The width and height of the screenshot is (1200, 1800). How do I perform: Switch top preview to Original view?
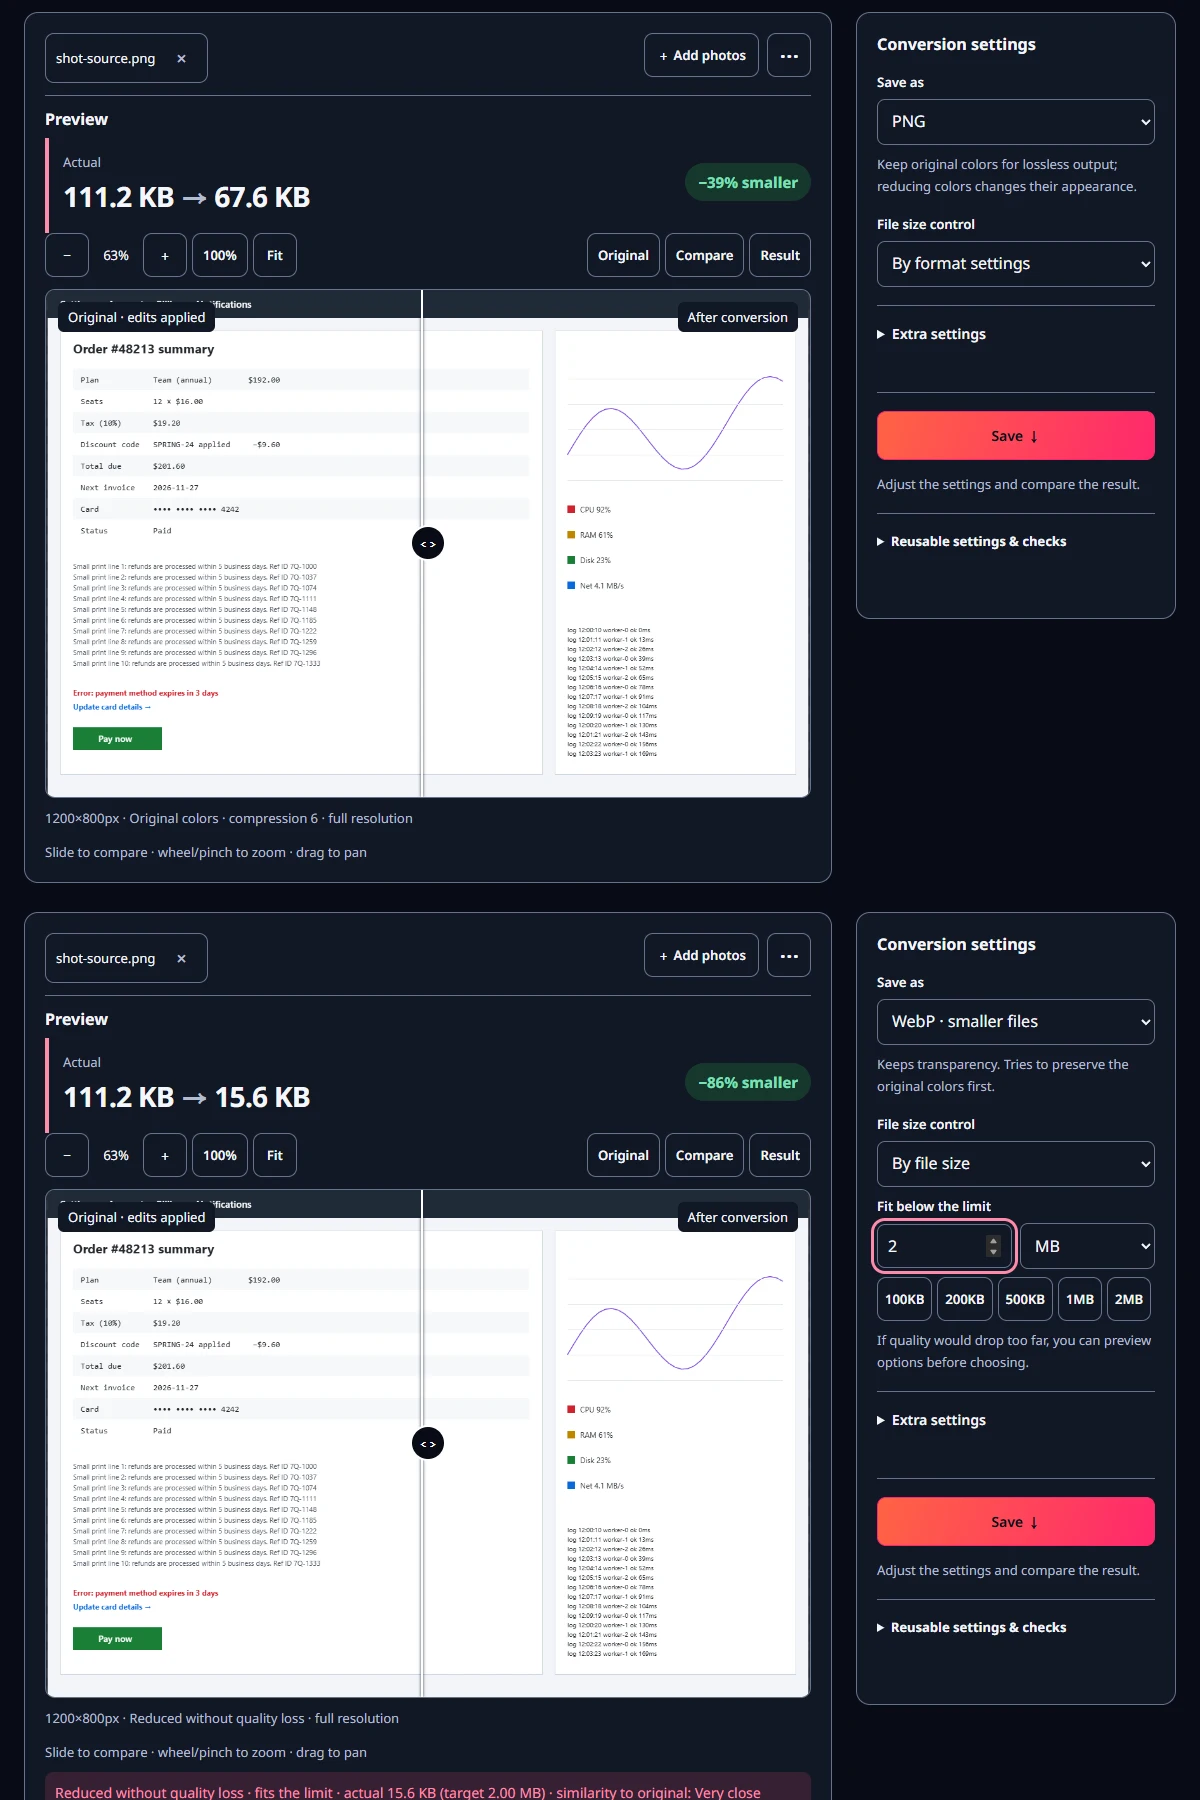623,256
